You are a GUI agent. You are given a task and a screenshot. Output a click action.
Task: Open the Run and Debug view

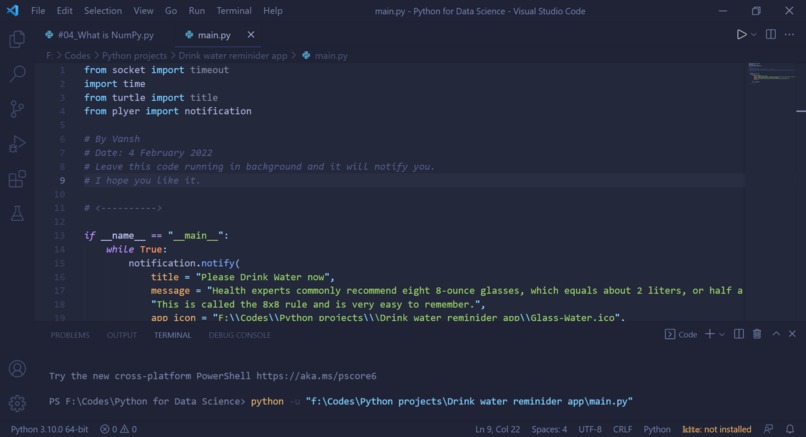17,144
